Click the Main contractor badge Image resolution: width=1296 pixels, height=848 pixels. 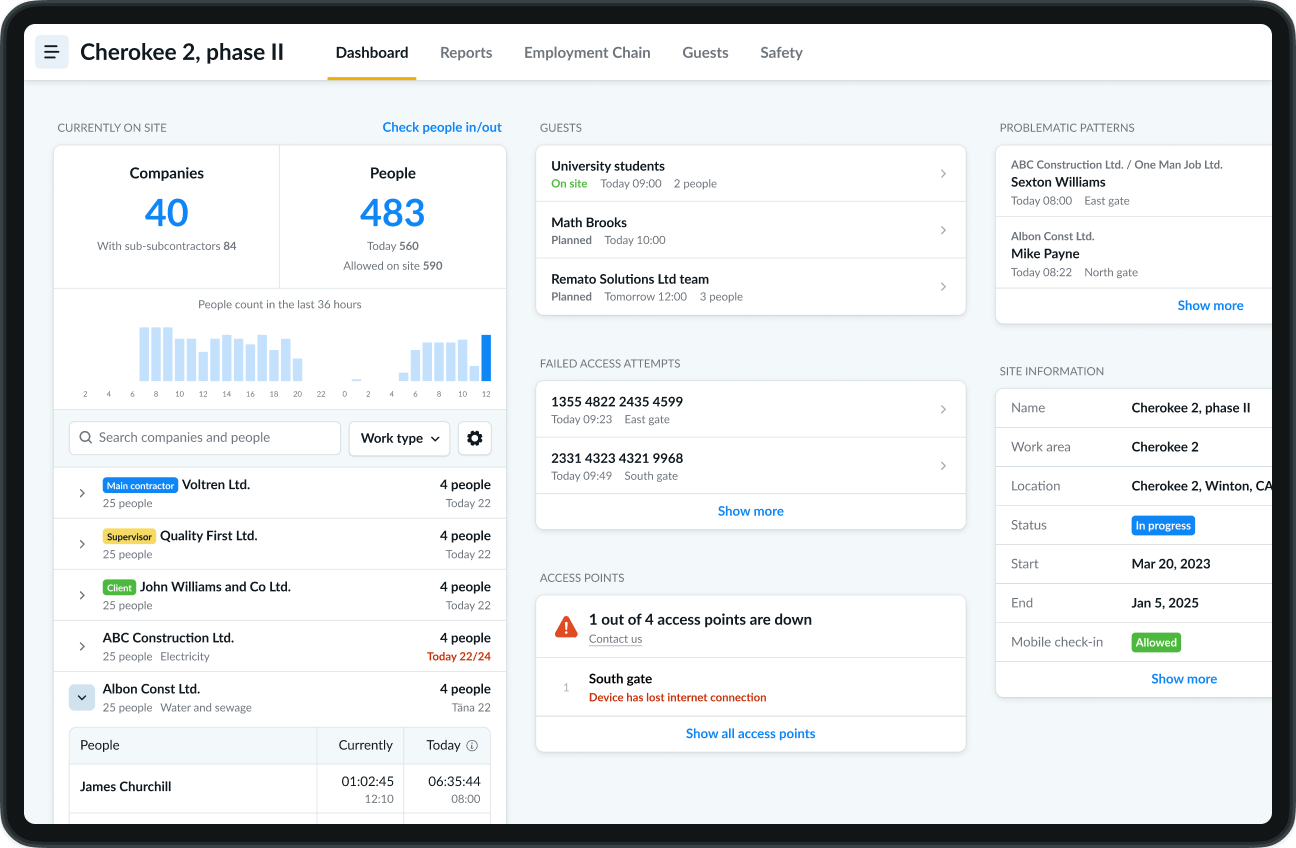click(x=140, y=485)
